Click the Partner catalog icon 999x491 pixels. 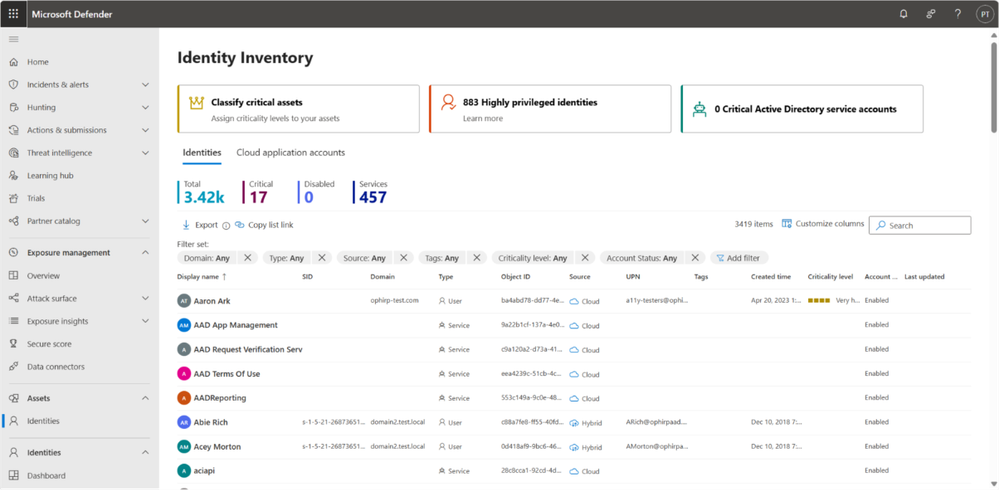(13, 221)
